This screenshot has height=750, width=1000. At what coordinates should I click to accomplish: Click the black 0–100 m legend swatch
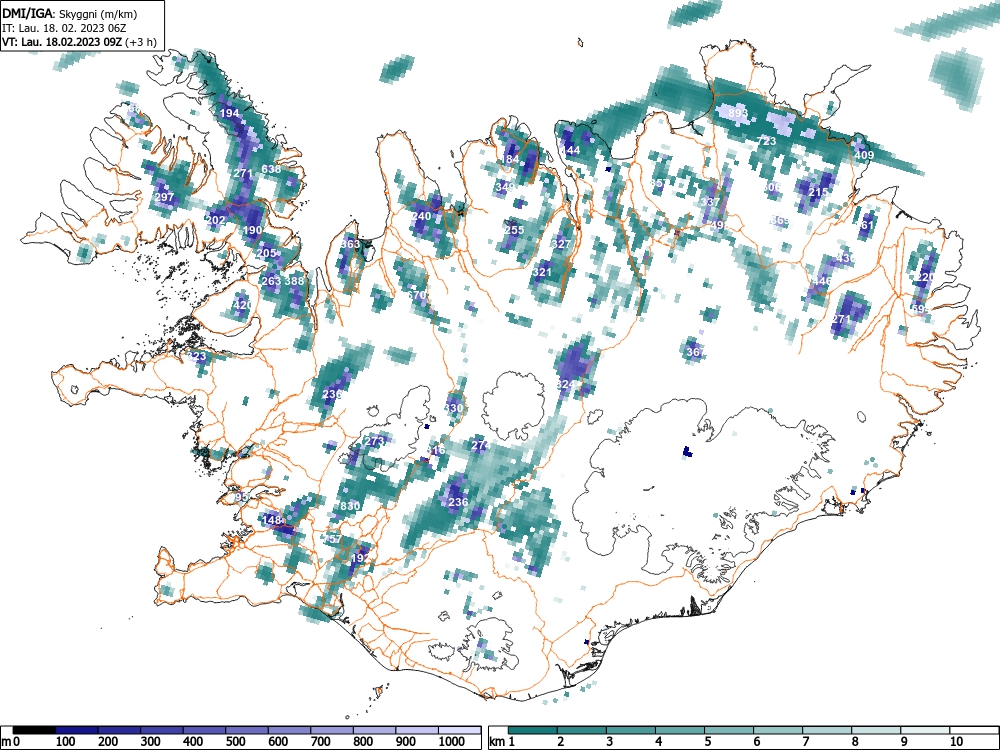point(34,730)
